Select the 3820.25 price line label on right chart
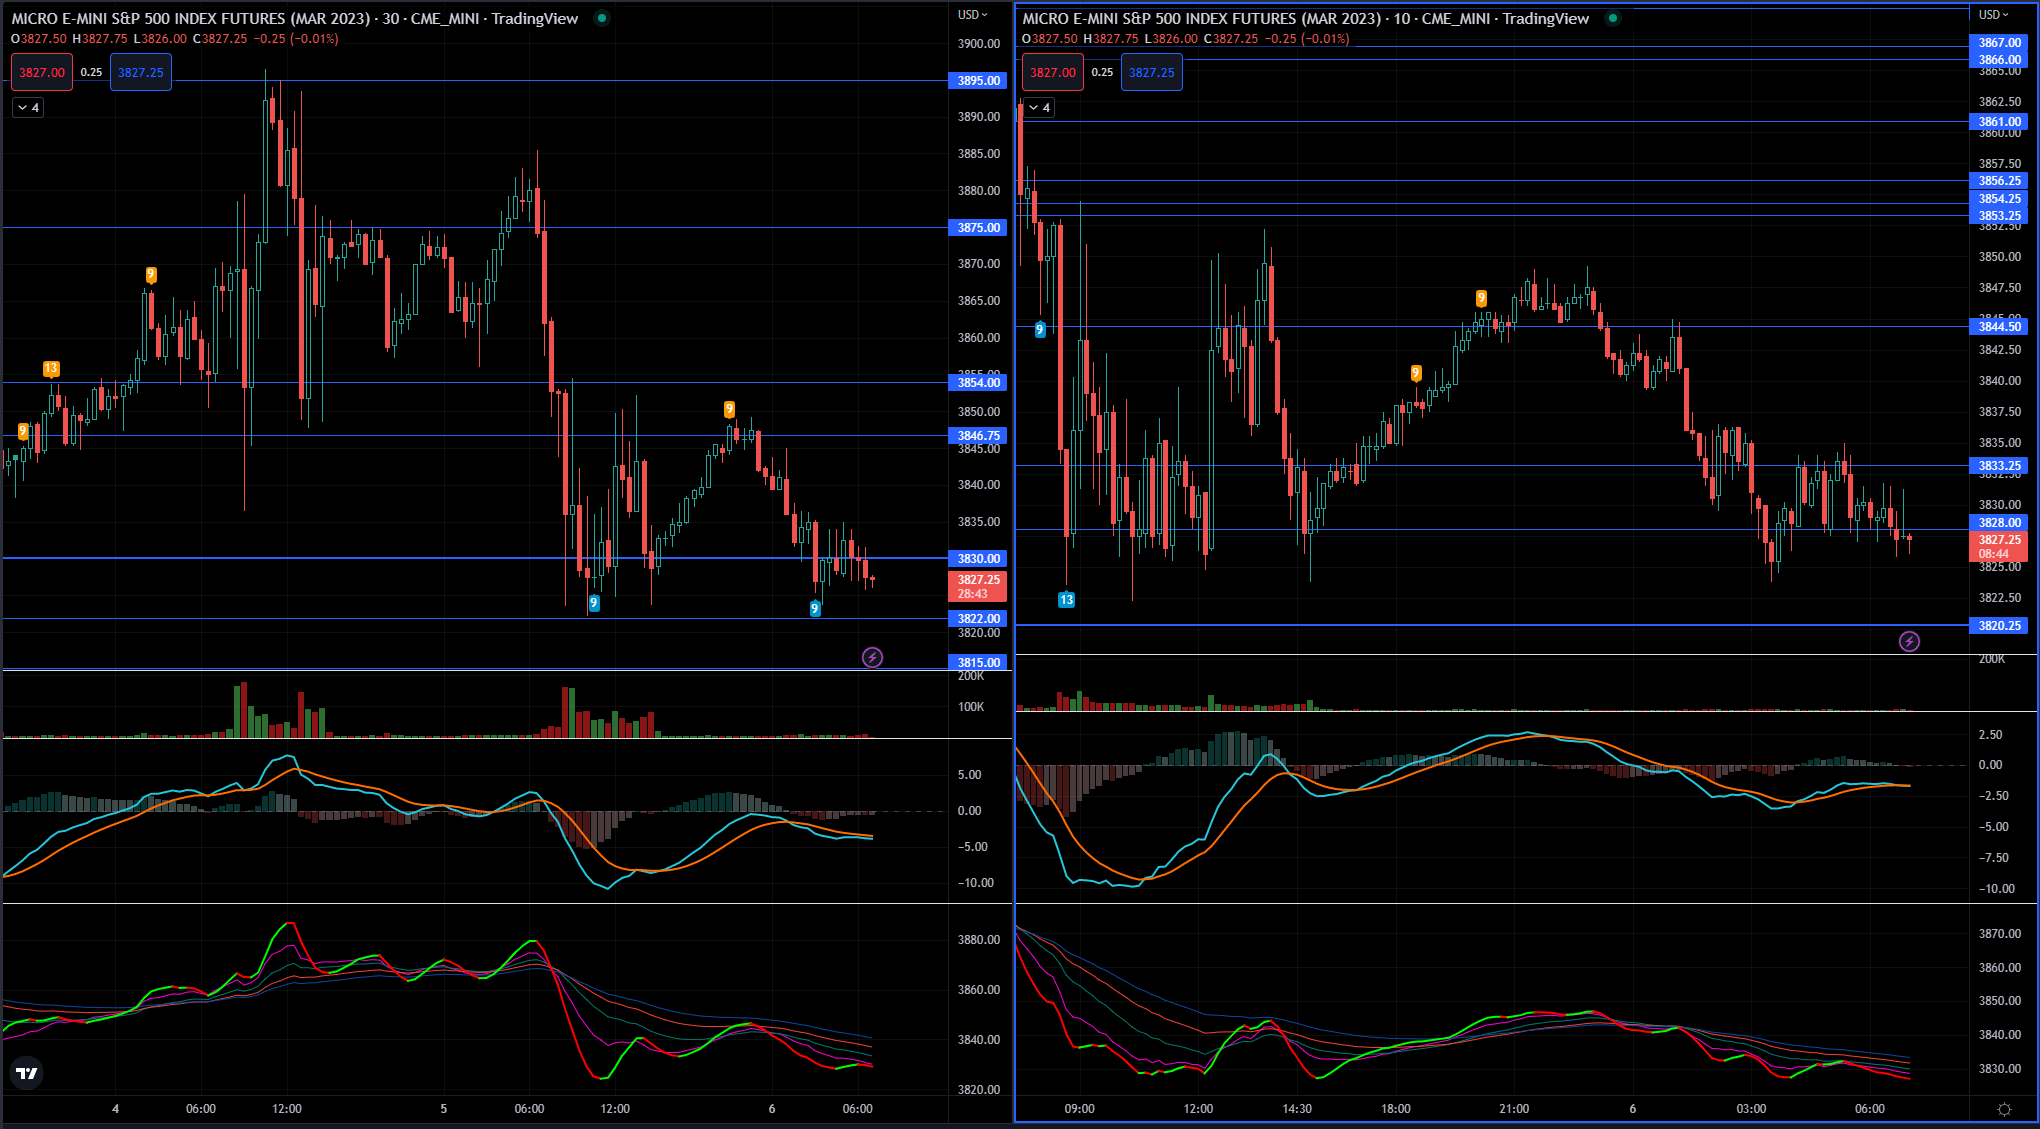This screenshot has width=2040, height=1129. 1999,626
